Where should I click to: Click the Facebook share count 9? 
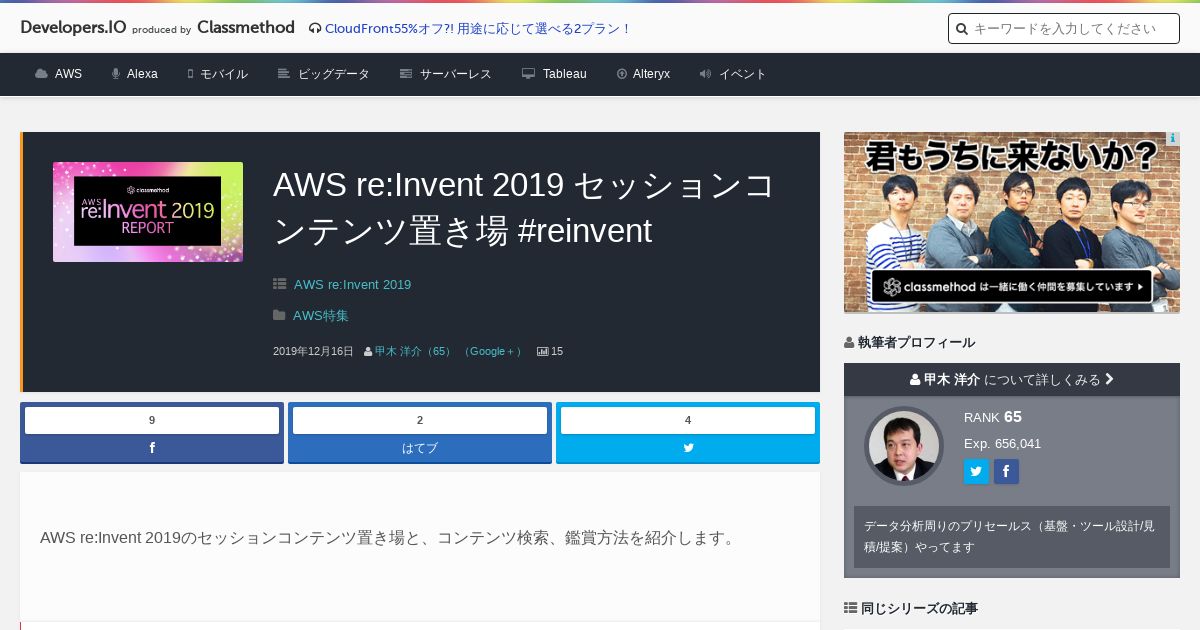(x=152, y=420)
